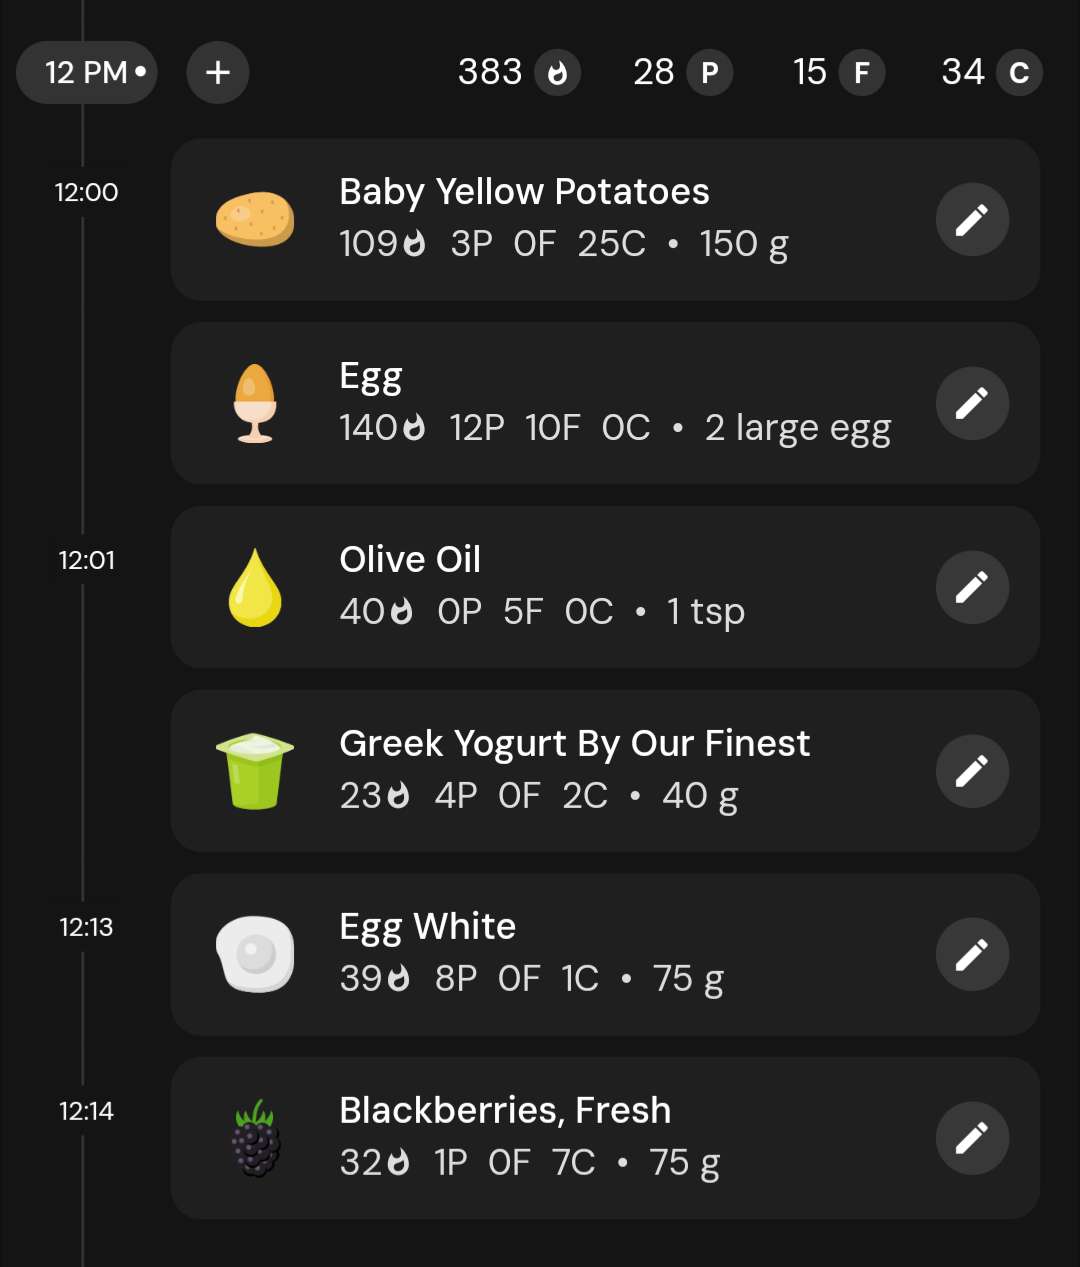1080x1267 pixels.
Task: Open the Baby Yellow Potatoes food card
Action: coord(605,220)
